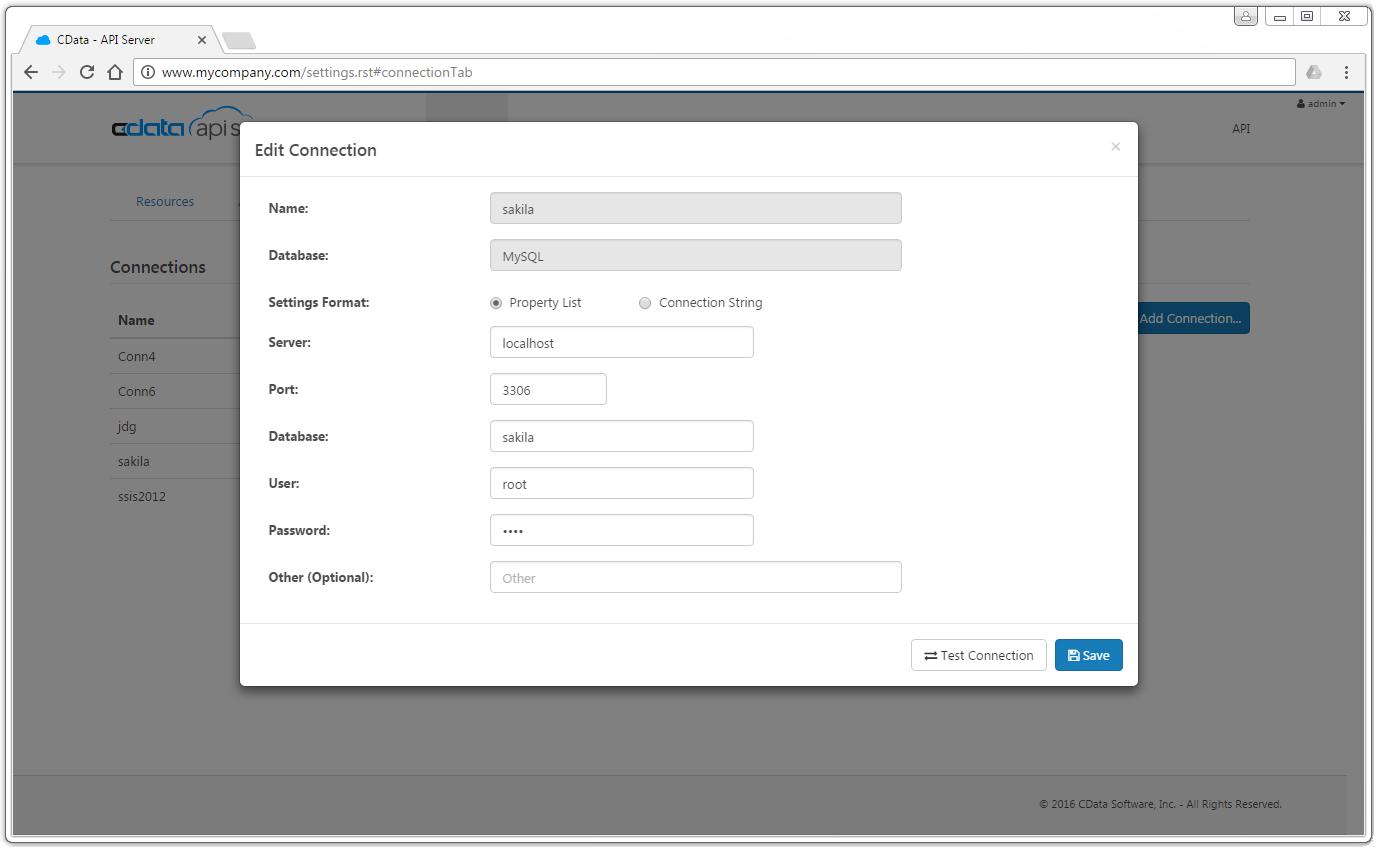Image resolution: width=1381 pixels, height=851 pixels.
Task: Click the Add Connection button
Action: 1192,317
